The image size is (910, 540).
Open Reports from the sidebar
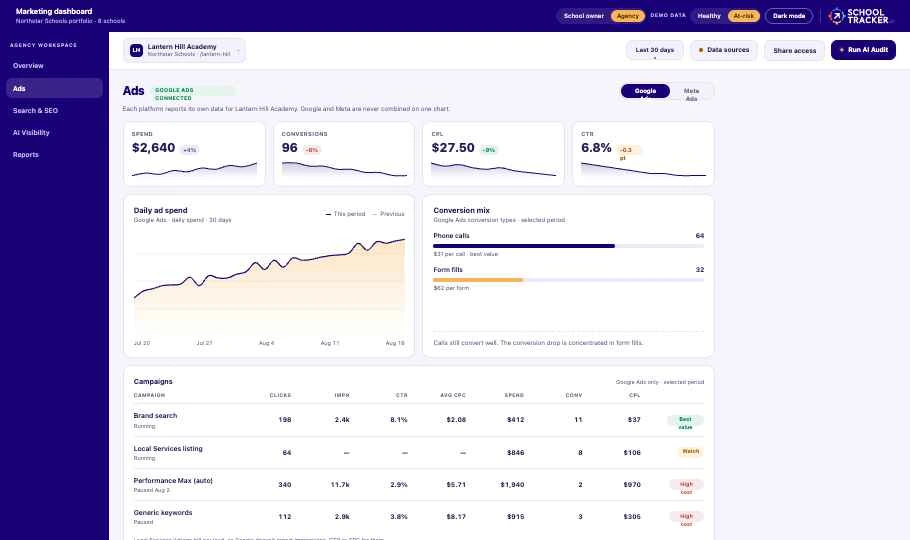coord(55,154)
